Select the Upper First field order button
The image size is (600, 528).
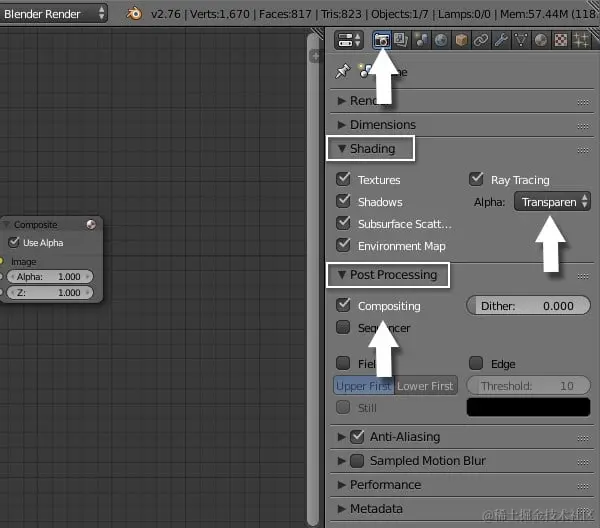[x=364, y=386]
